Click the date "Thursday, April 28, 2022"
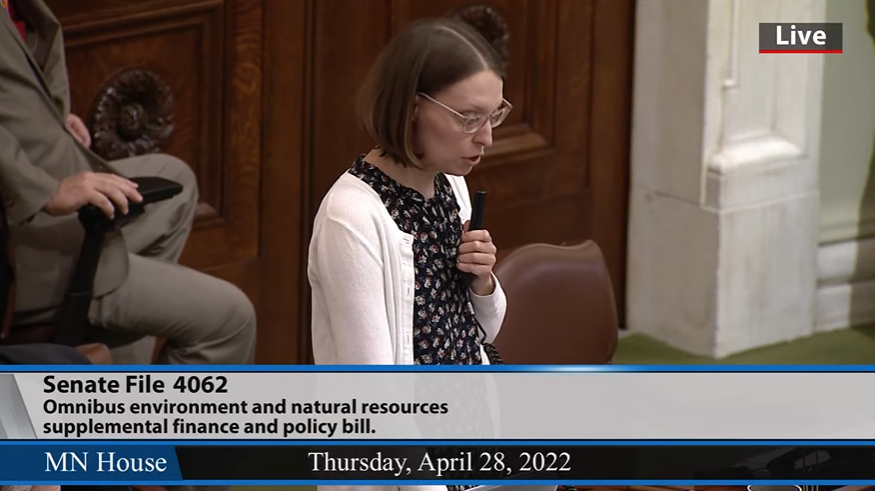This screenshot has width=875, height=491. tap(439, 462)
